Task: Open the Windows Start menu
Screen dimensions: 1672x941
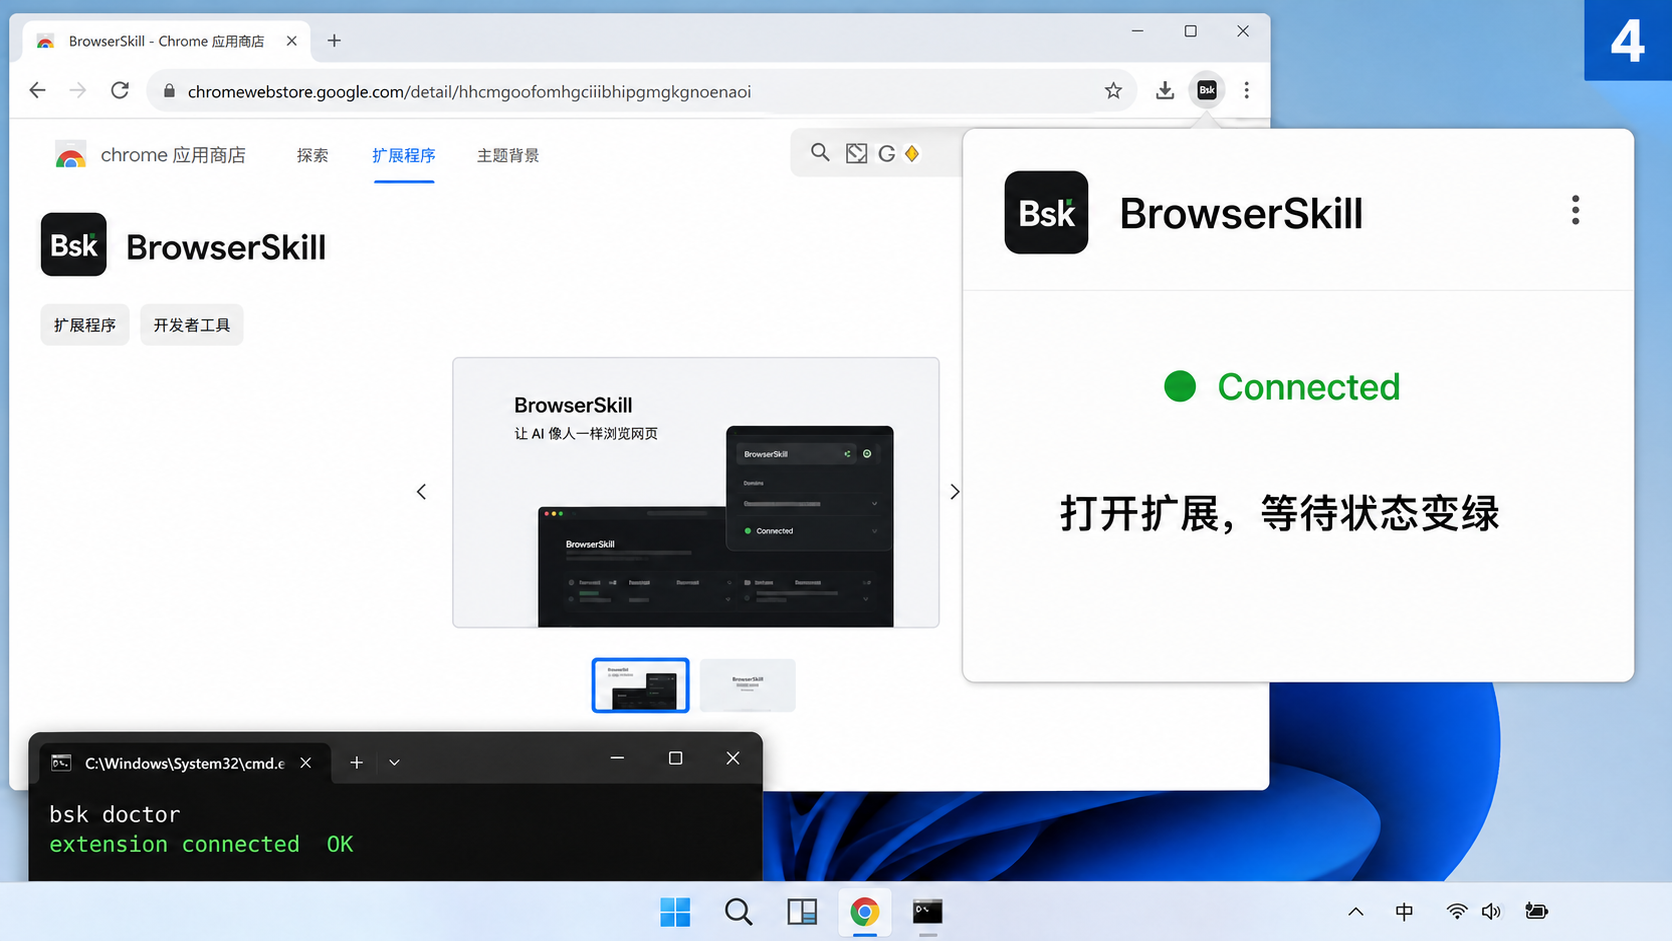Action: (x=675, y=912)
